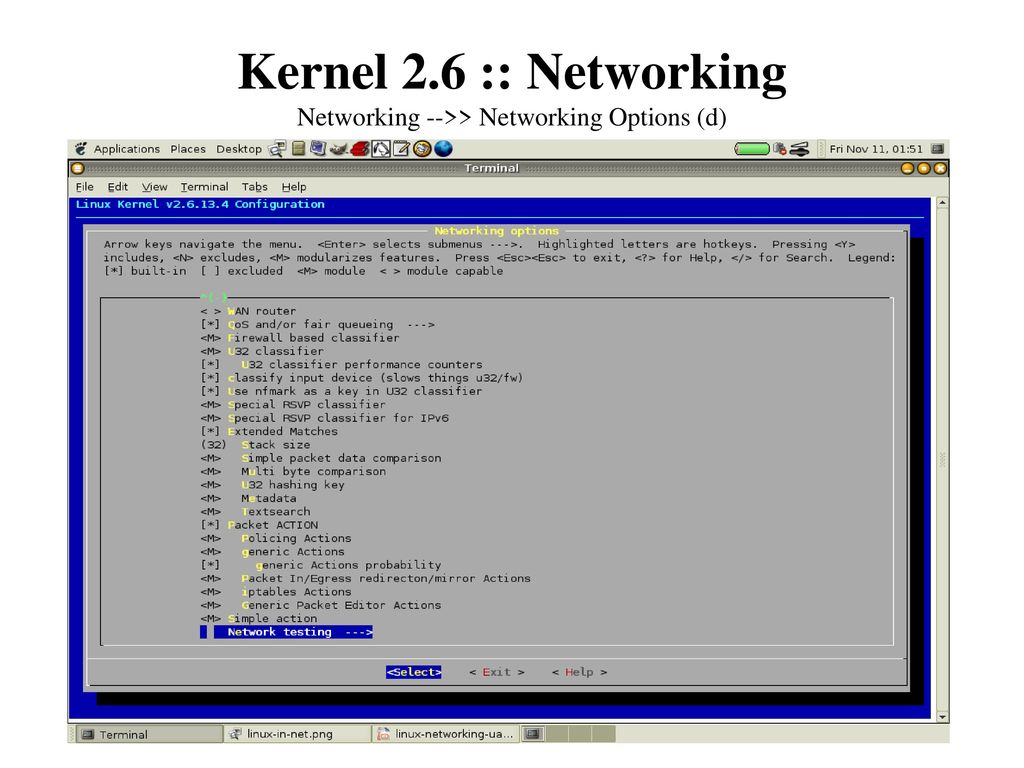Select Special RSVP classifier for IPv6 row

(325, 418)
